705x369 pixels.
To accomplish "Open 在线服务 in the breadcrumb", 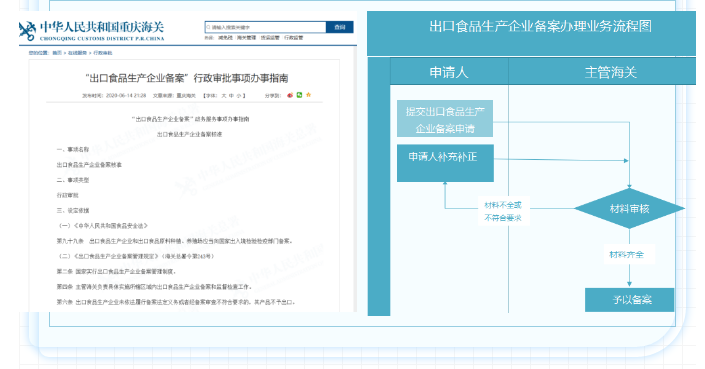I will pyautogui.click(x=77, y=53).
